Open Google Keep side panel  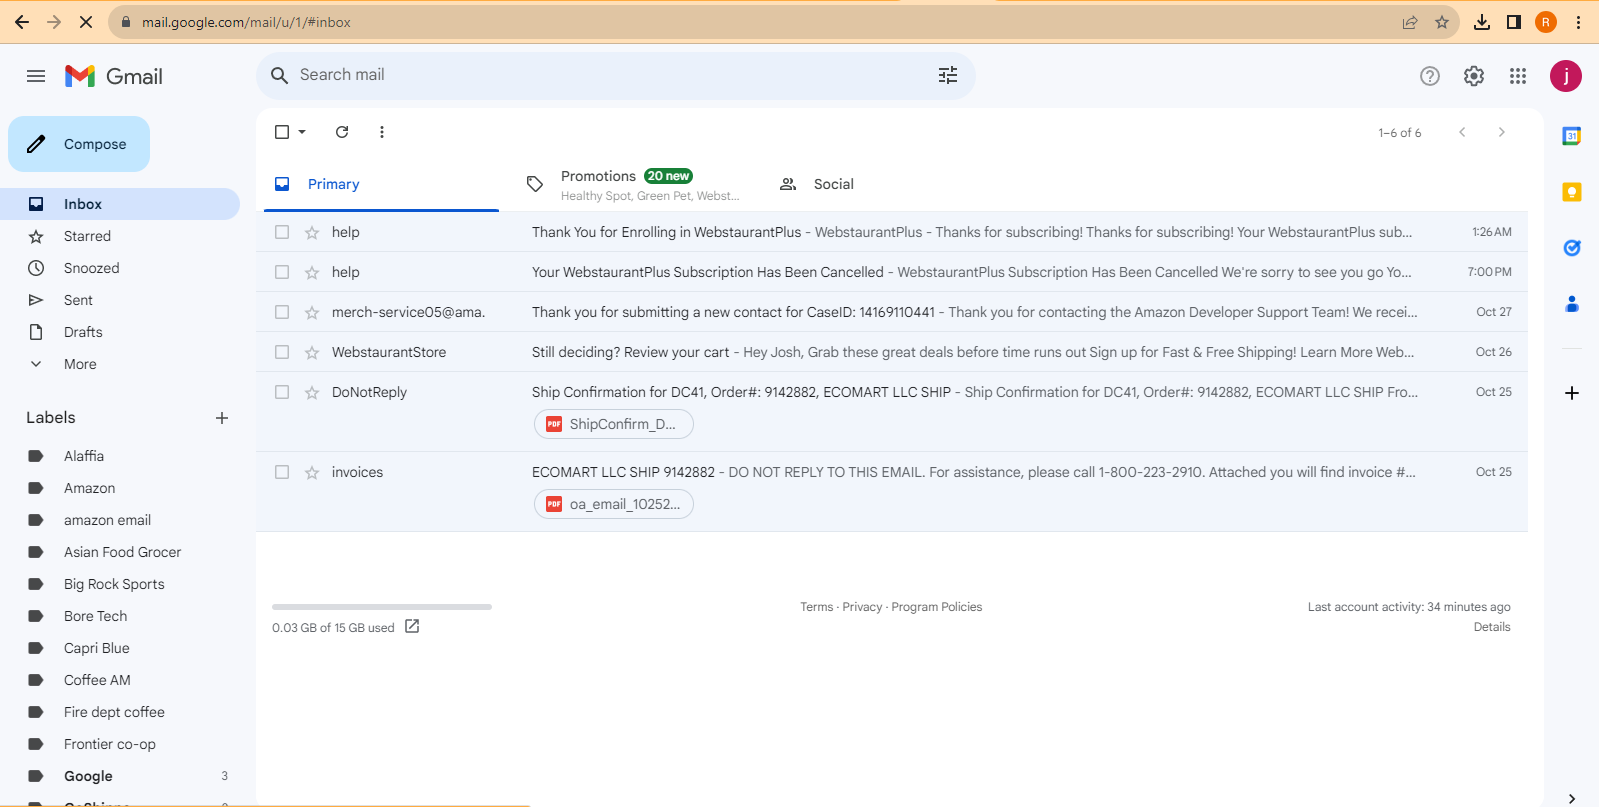tap(1572, 192)
